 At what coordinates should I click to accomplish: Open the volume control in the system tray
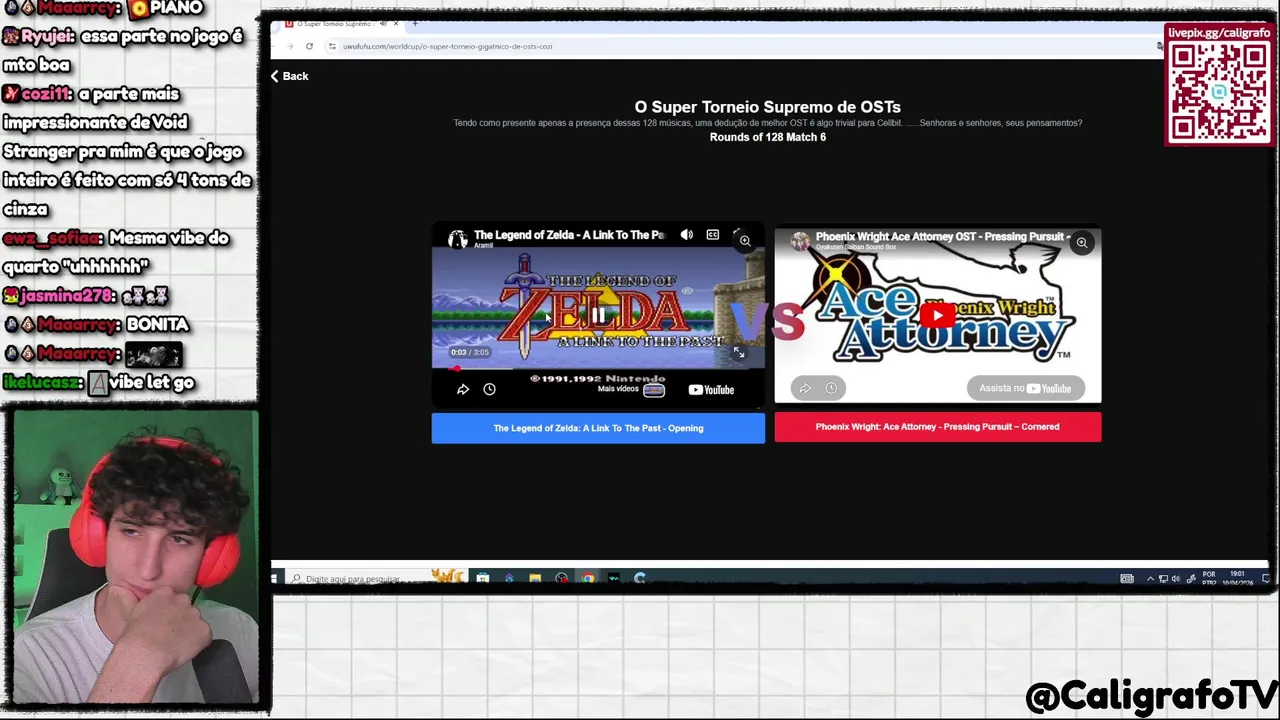pyautogui.click(x=1175, y=578)
